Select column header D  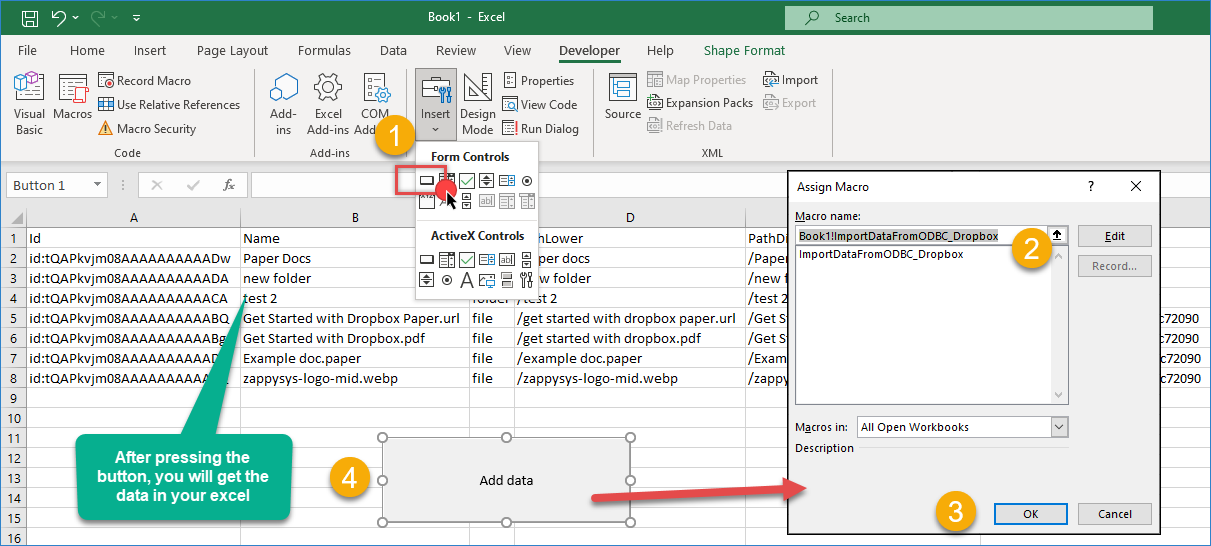click(630, 218)
